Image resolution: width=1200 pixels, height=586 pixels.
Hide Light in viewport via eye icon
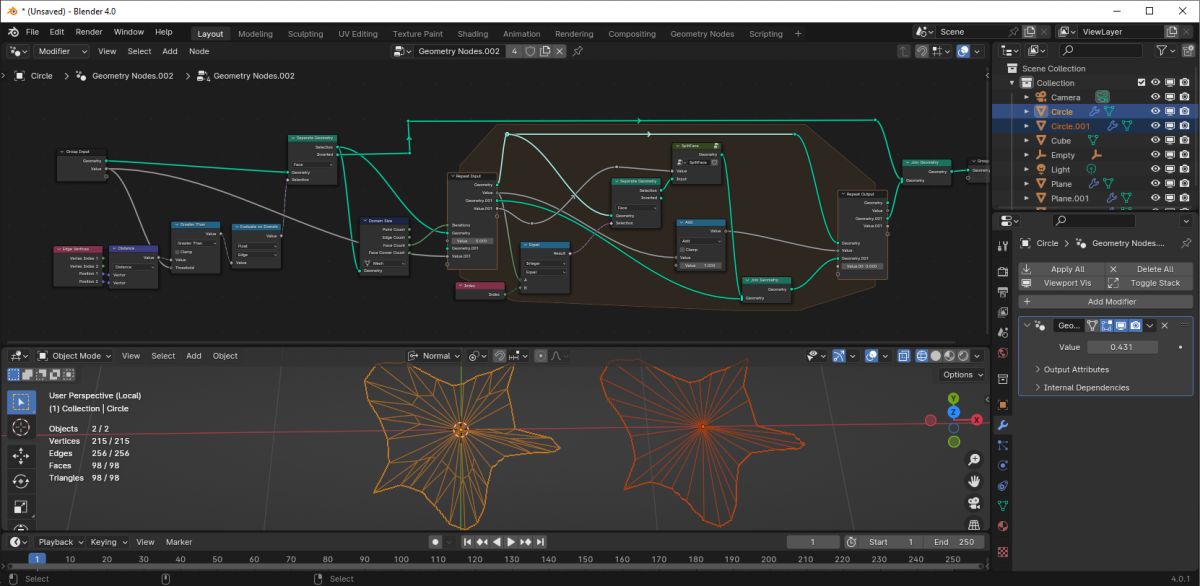click(1155, 170)
